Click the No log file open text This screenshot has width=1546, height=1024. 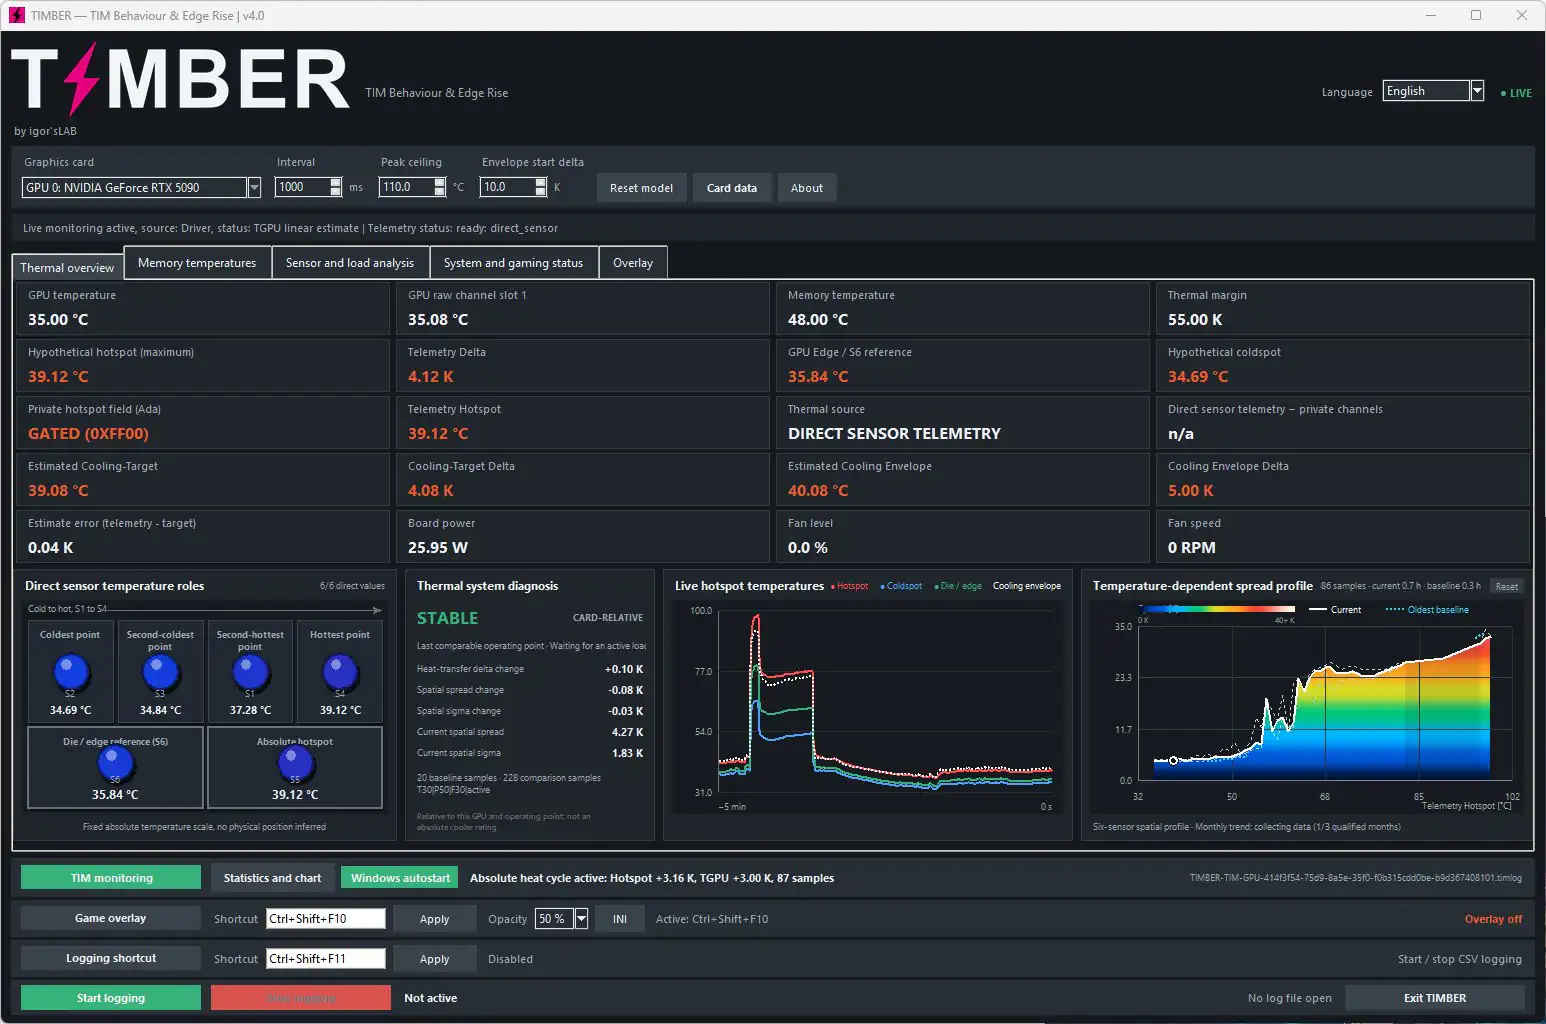tap(1290, 998)
